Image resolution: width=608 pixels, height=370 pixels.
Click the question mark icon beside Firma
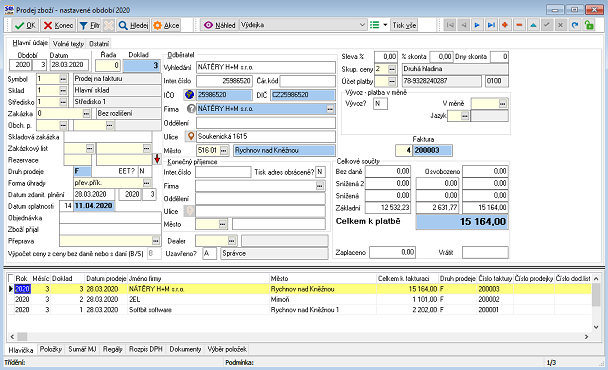(191, 109)
